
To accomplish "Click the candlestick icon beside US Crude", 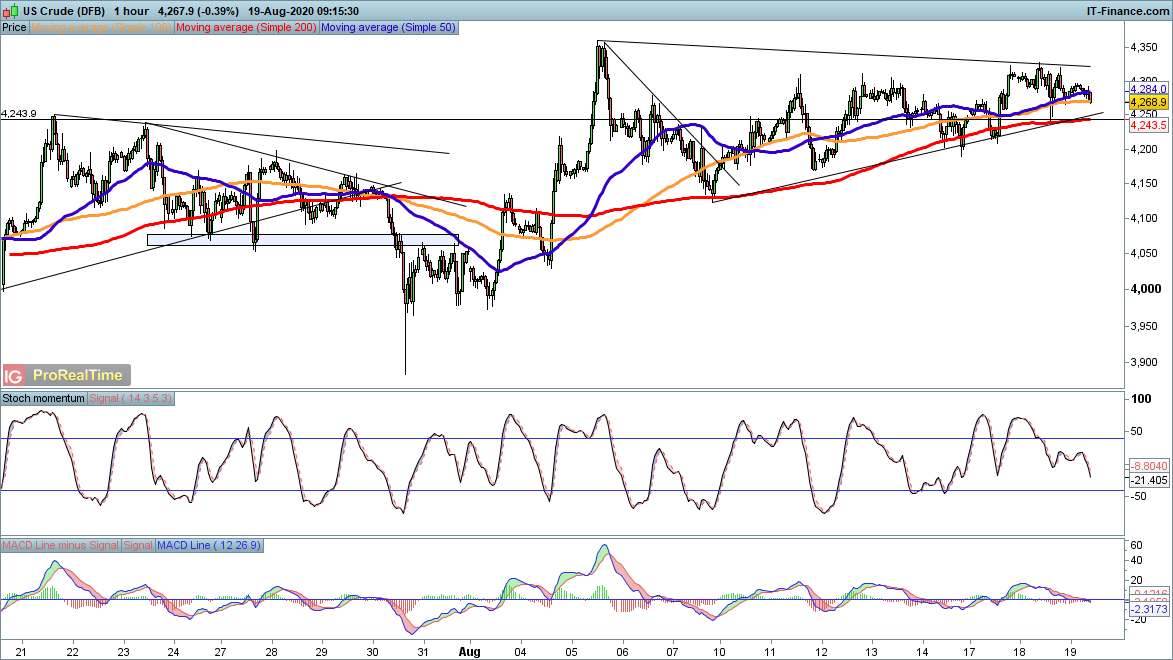I will click(x=10, y=10).
